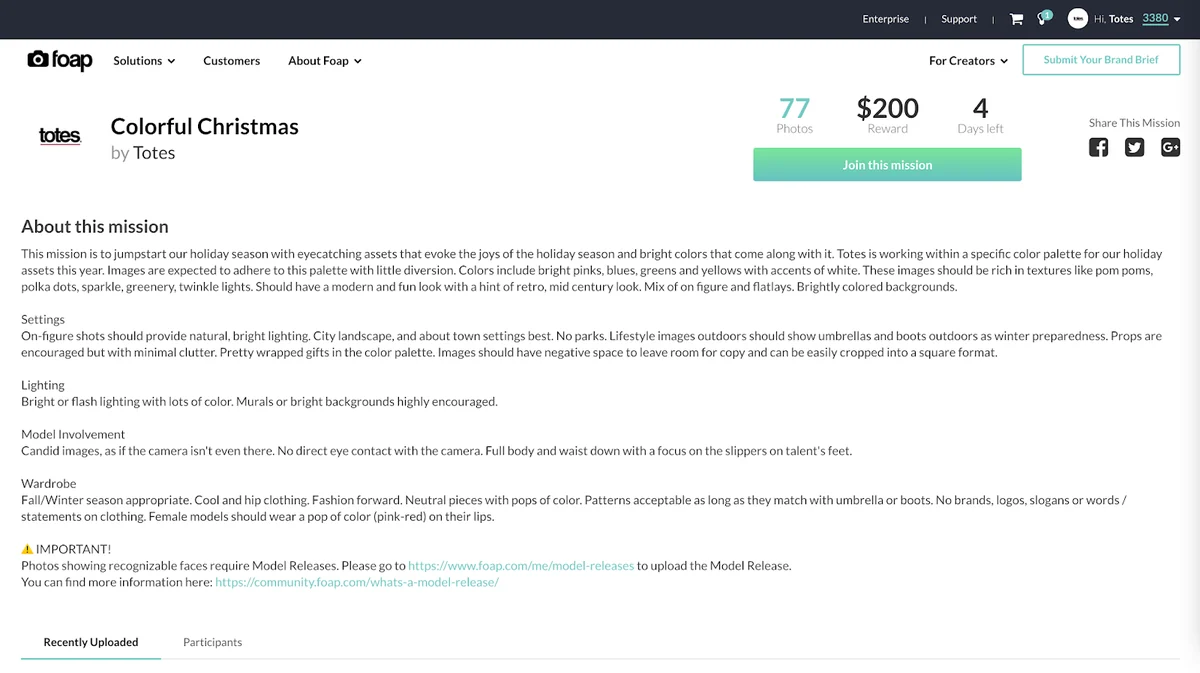The height and width of the screenshot is (673, 1200).
Task: Click Submit Your Brand Brief button
Action: tap(1101, 60)
